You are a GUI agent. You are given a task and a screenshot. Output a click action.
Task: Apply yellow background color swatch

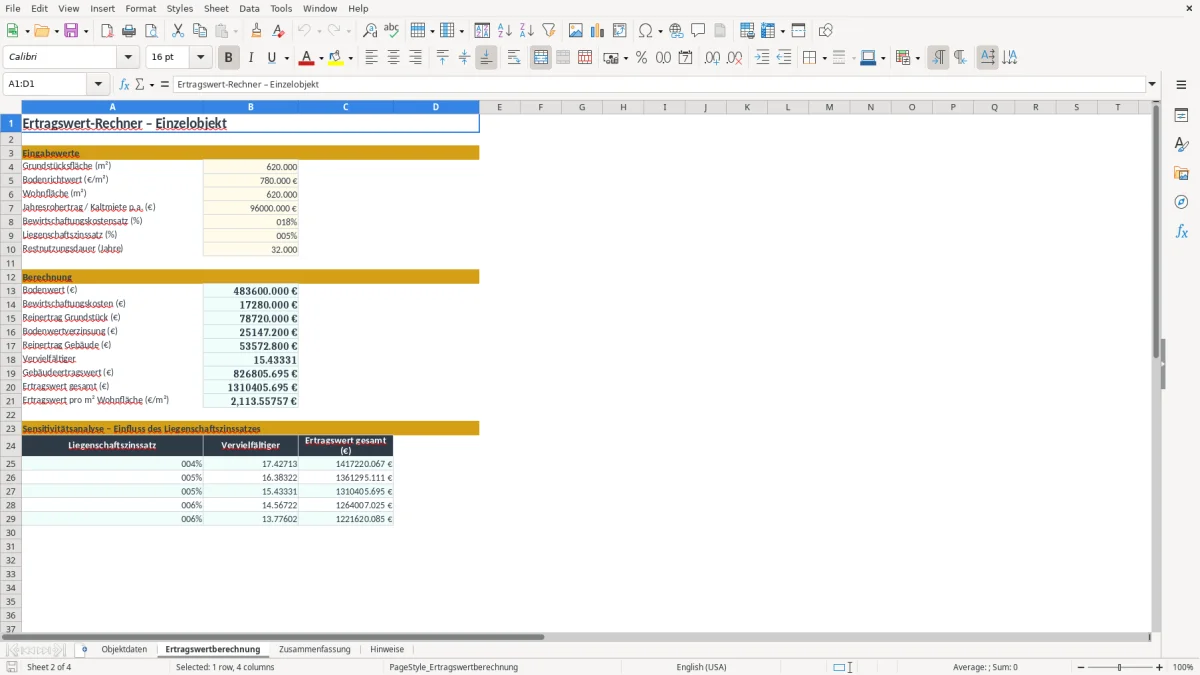click(x=335, y=58)
